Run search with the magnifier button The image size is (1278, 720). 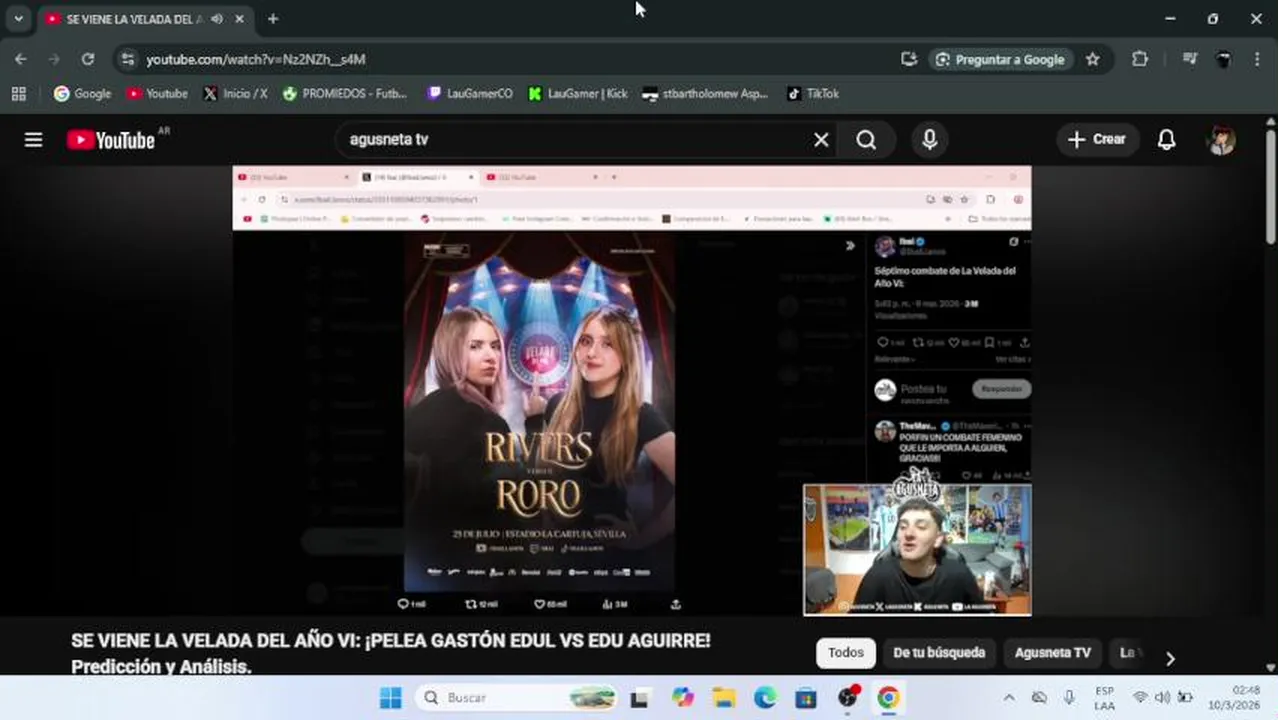[866, 140]
